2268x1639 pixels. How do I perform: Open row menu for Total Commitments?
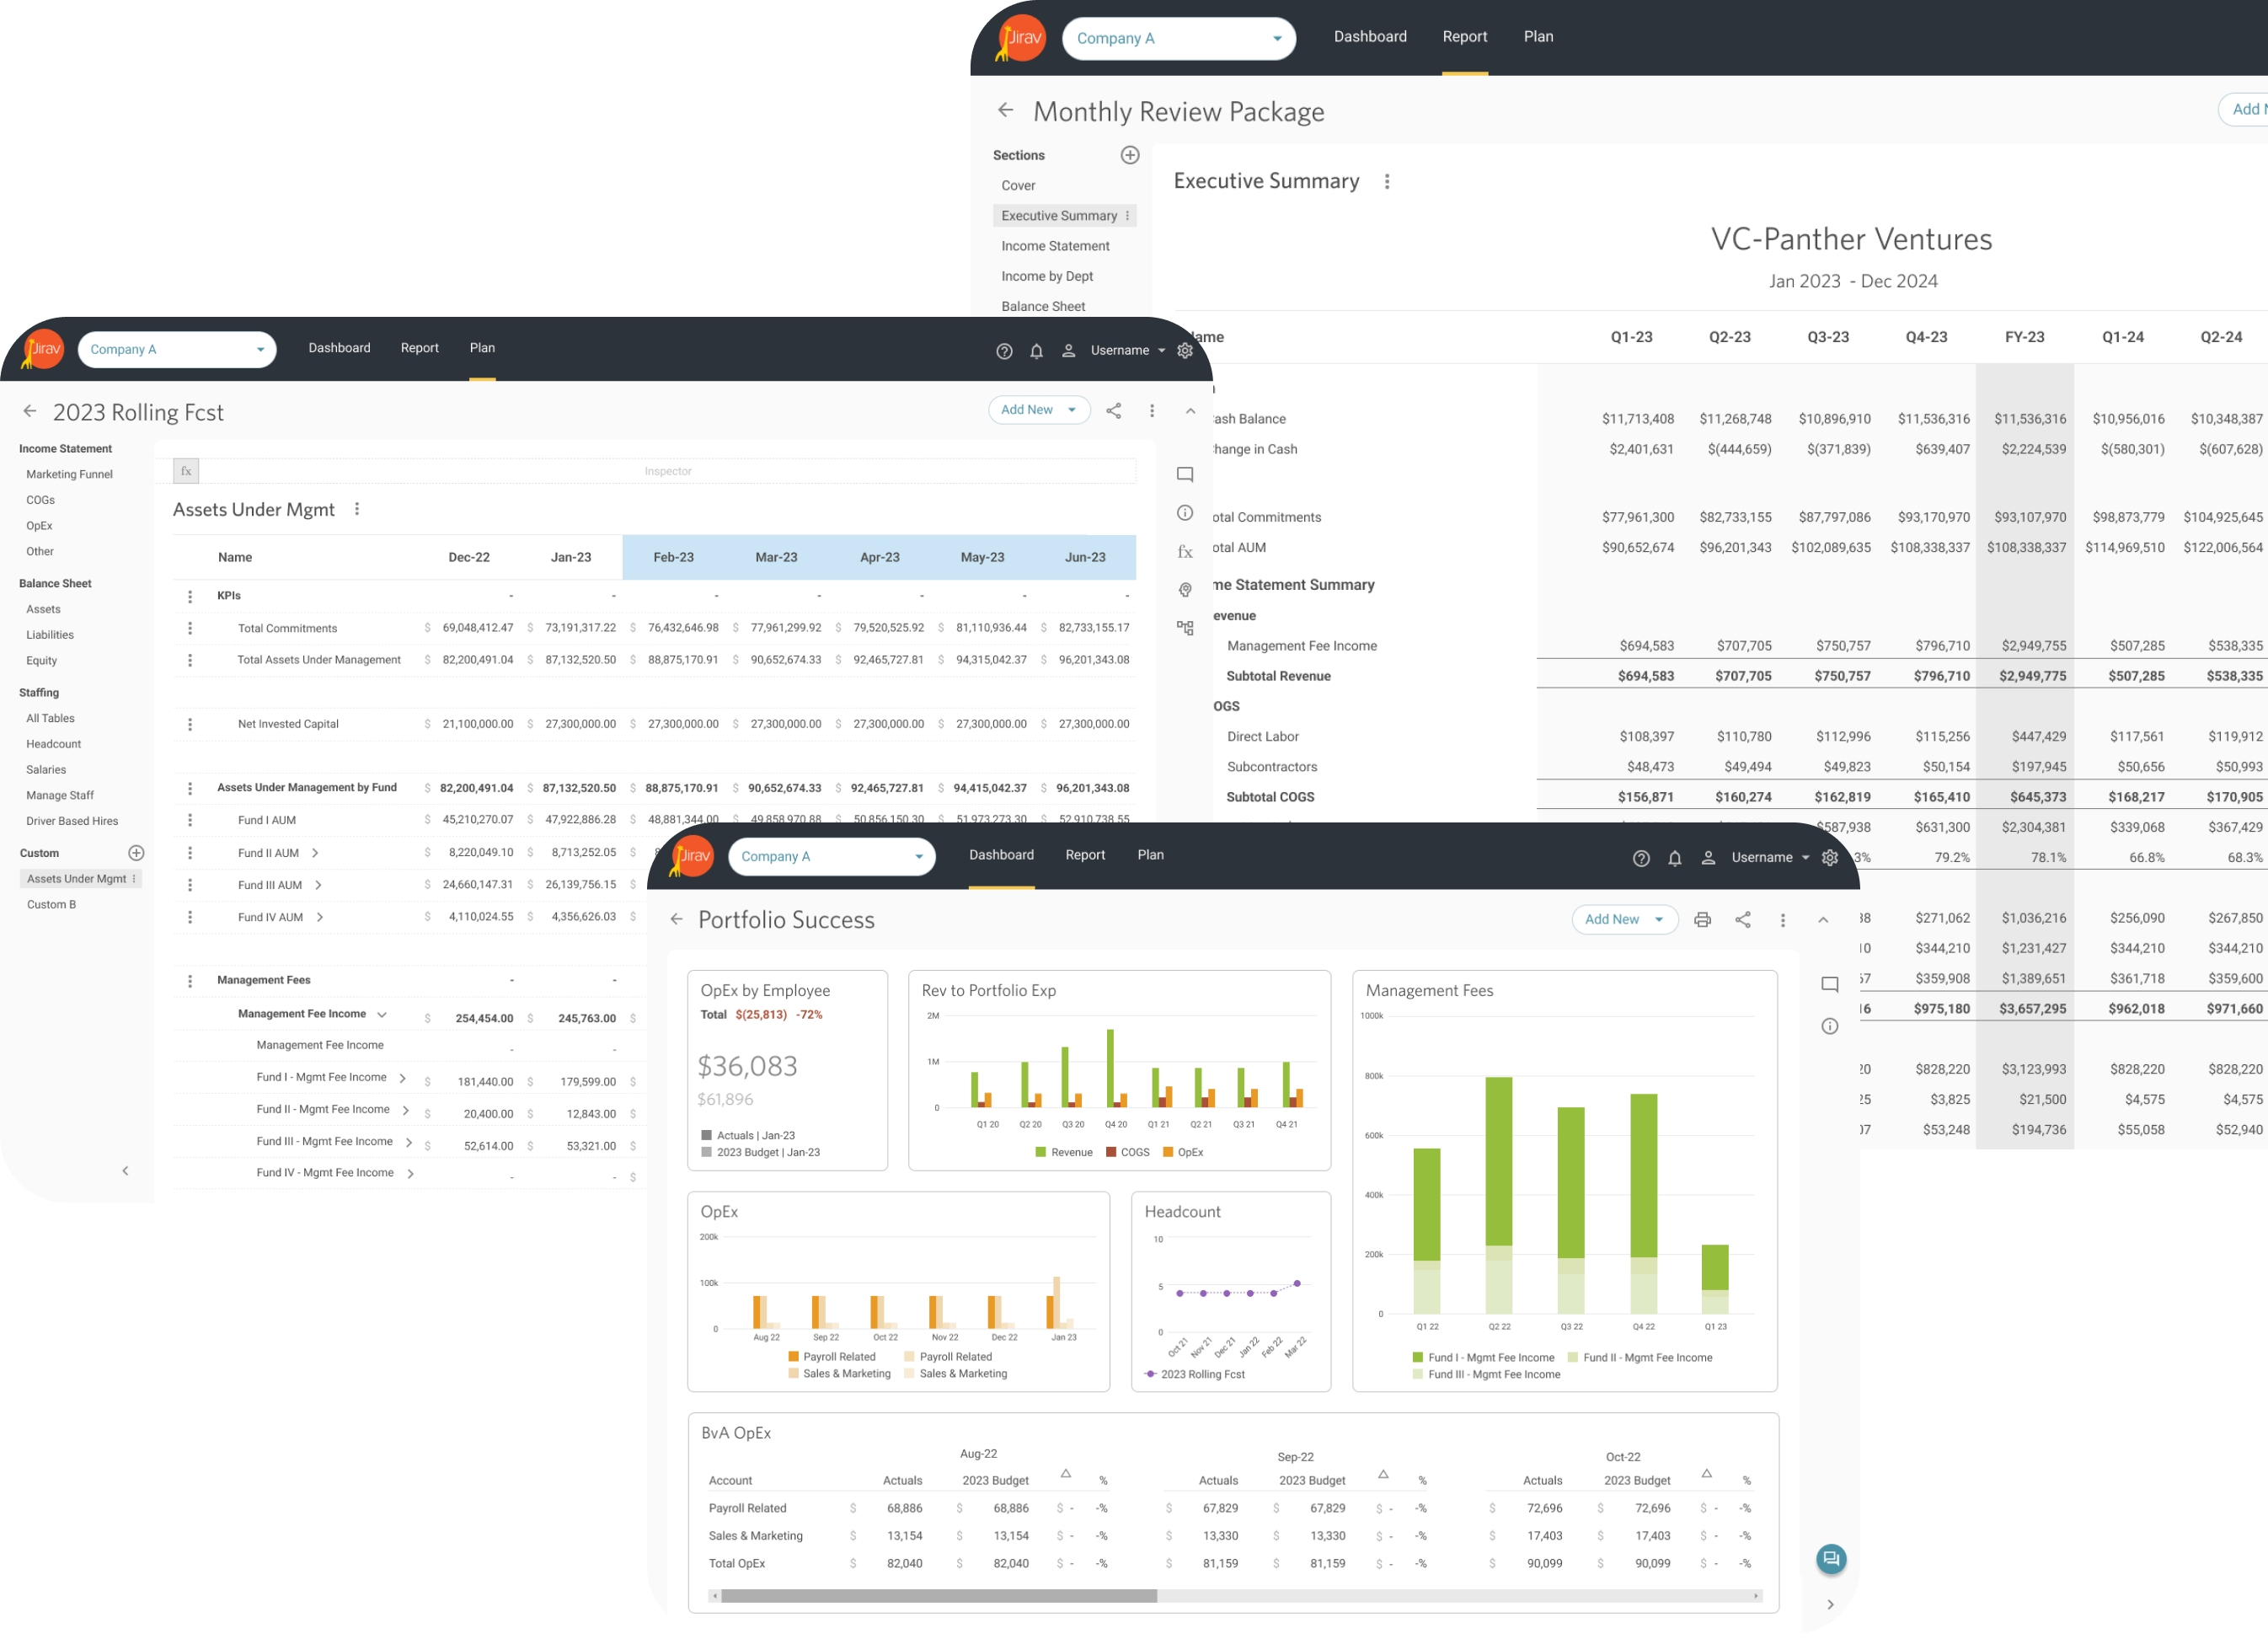click(190, 628)
